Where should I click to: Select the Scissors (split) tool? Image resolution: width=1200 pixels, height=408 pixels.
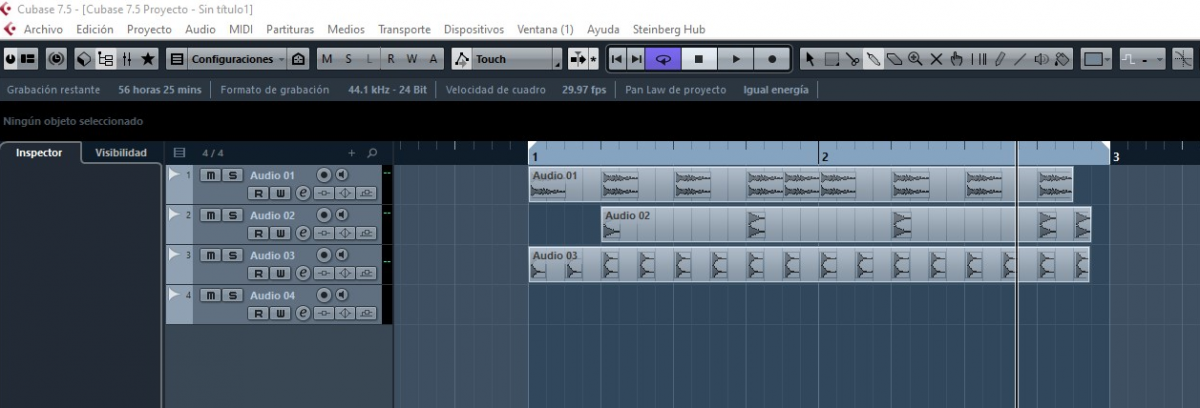(x=852, y=59)
